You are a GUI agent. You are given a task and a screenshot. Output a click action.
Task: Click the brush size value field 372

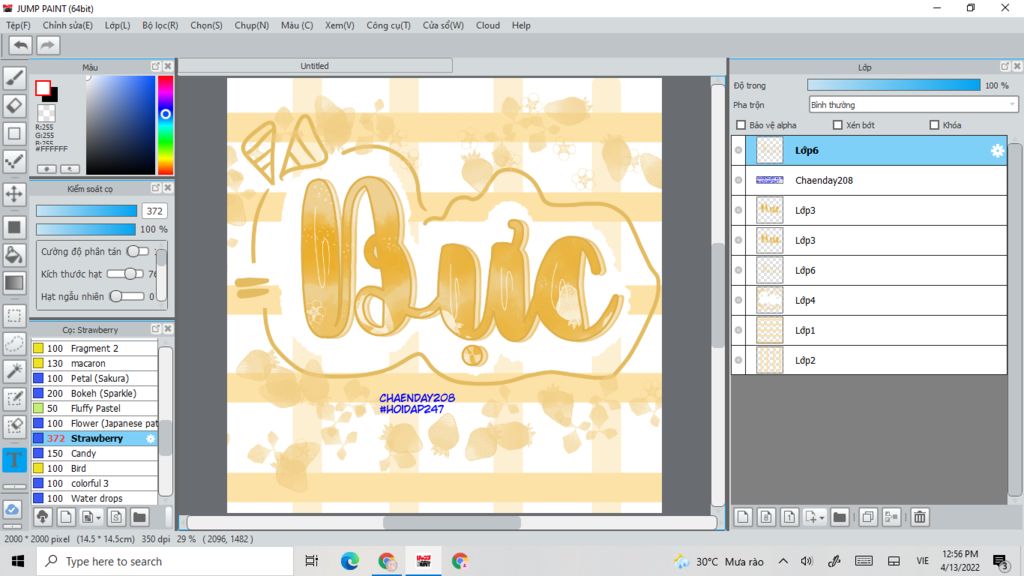point(155,211)
